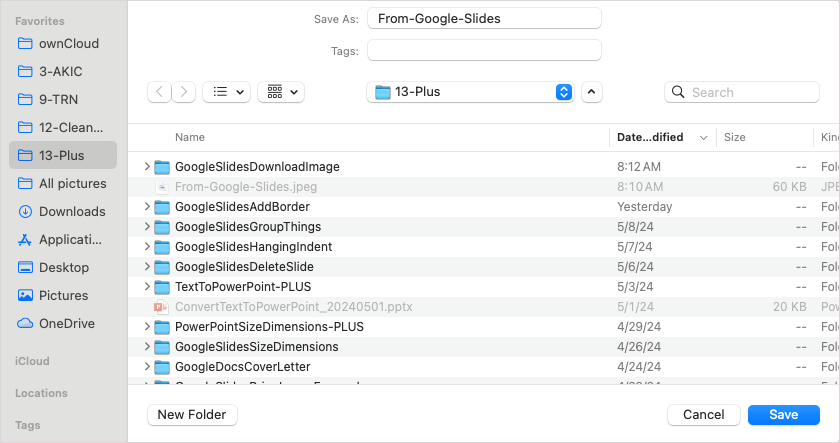Click the 3-AKIC folder icon in the sidebar
840x443 pixels.
(x=25, y=71)
